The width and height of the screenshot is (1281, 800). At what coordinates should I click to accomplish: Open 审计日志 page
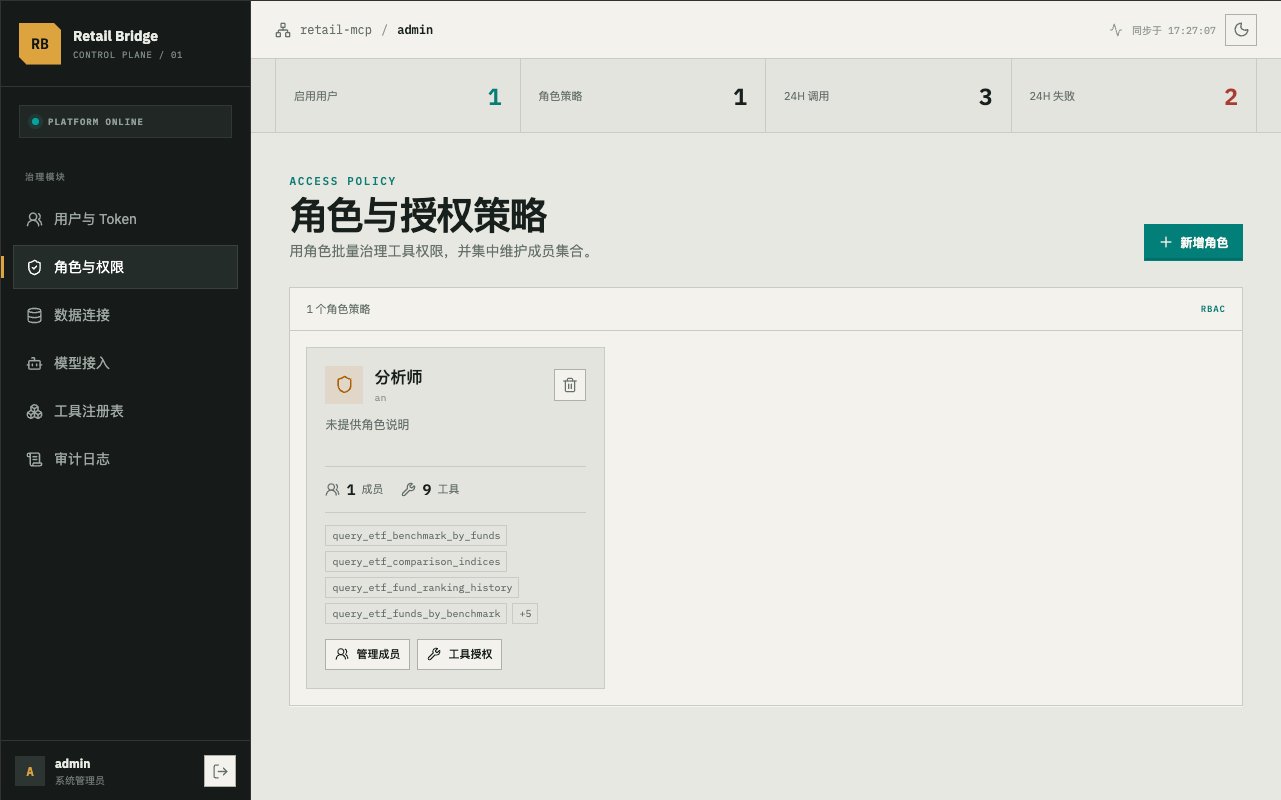(125, 459)
